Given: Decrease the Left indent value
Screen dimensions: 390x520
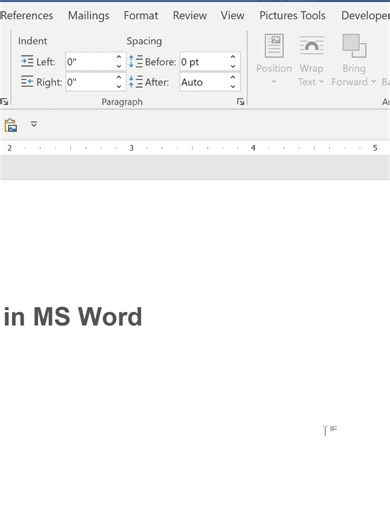Looking at the screenshot, I should pyautogui.click(x=119, y=66).
